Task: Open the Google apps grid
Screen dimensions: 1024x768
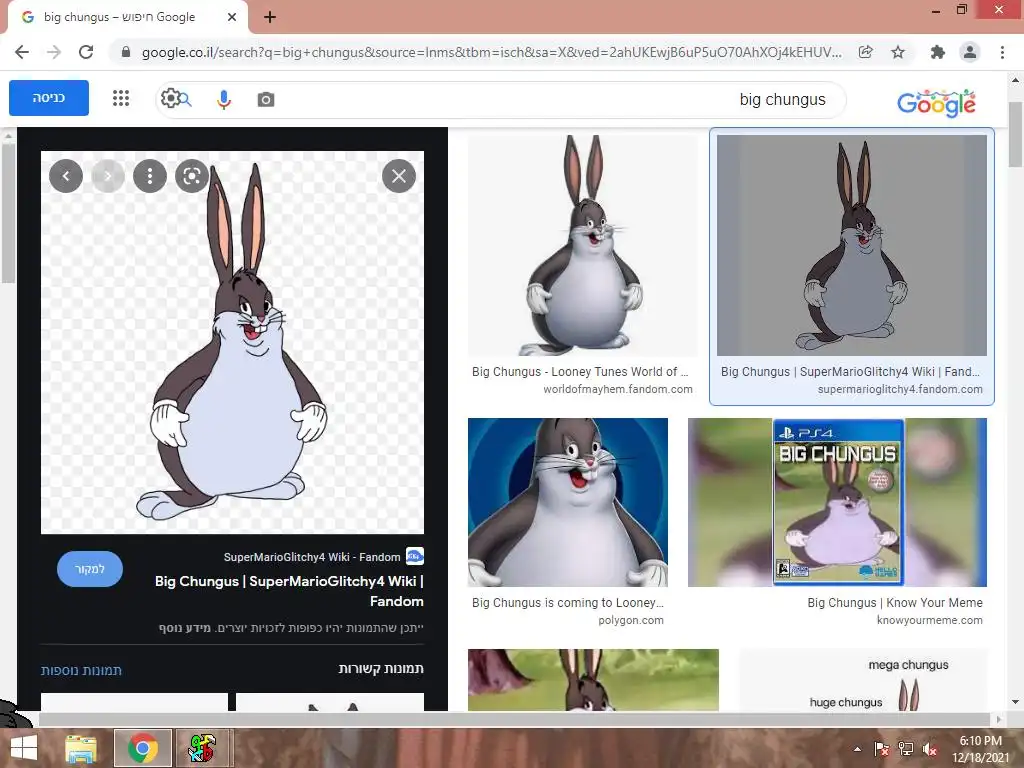Action: (x=121, y=99)
